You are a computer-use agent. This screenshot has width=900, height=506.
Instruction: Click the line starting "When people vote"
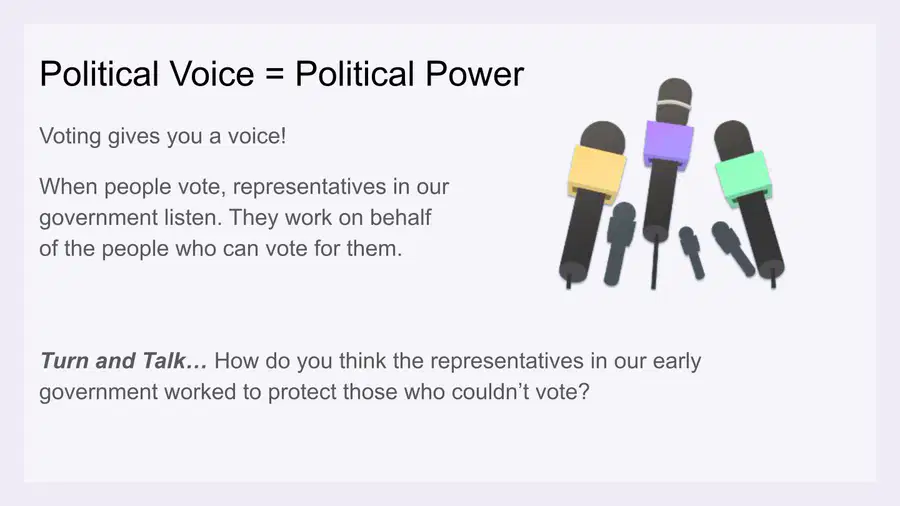244,187
